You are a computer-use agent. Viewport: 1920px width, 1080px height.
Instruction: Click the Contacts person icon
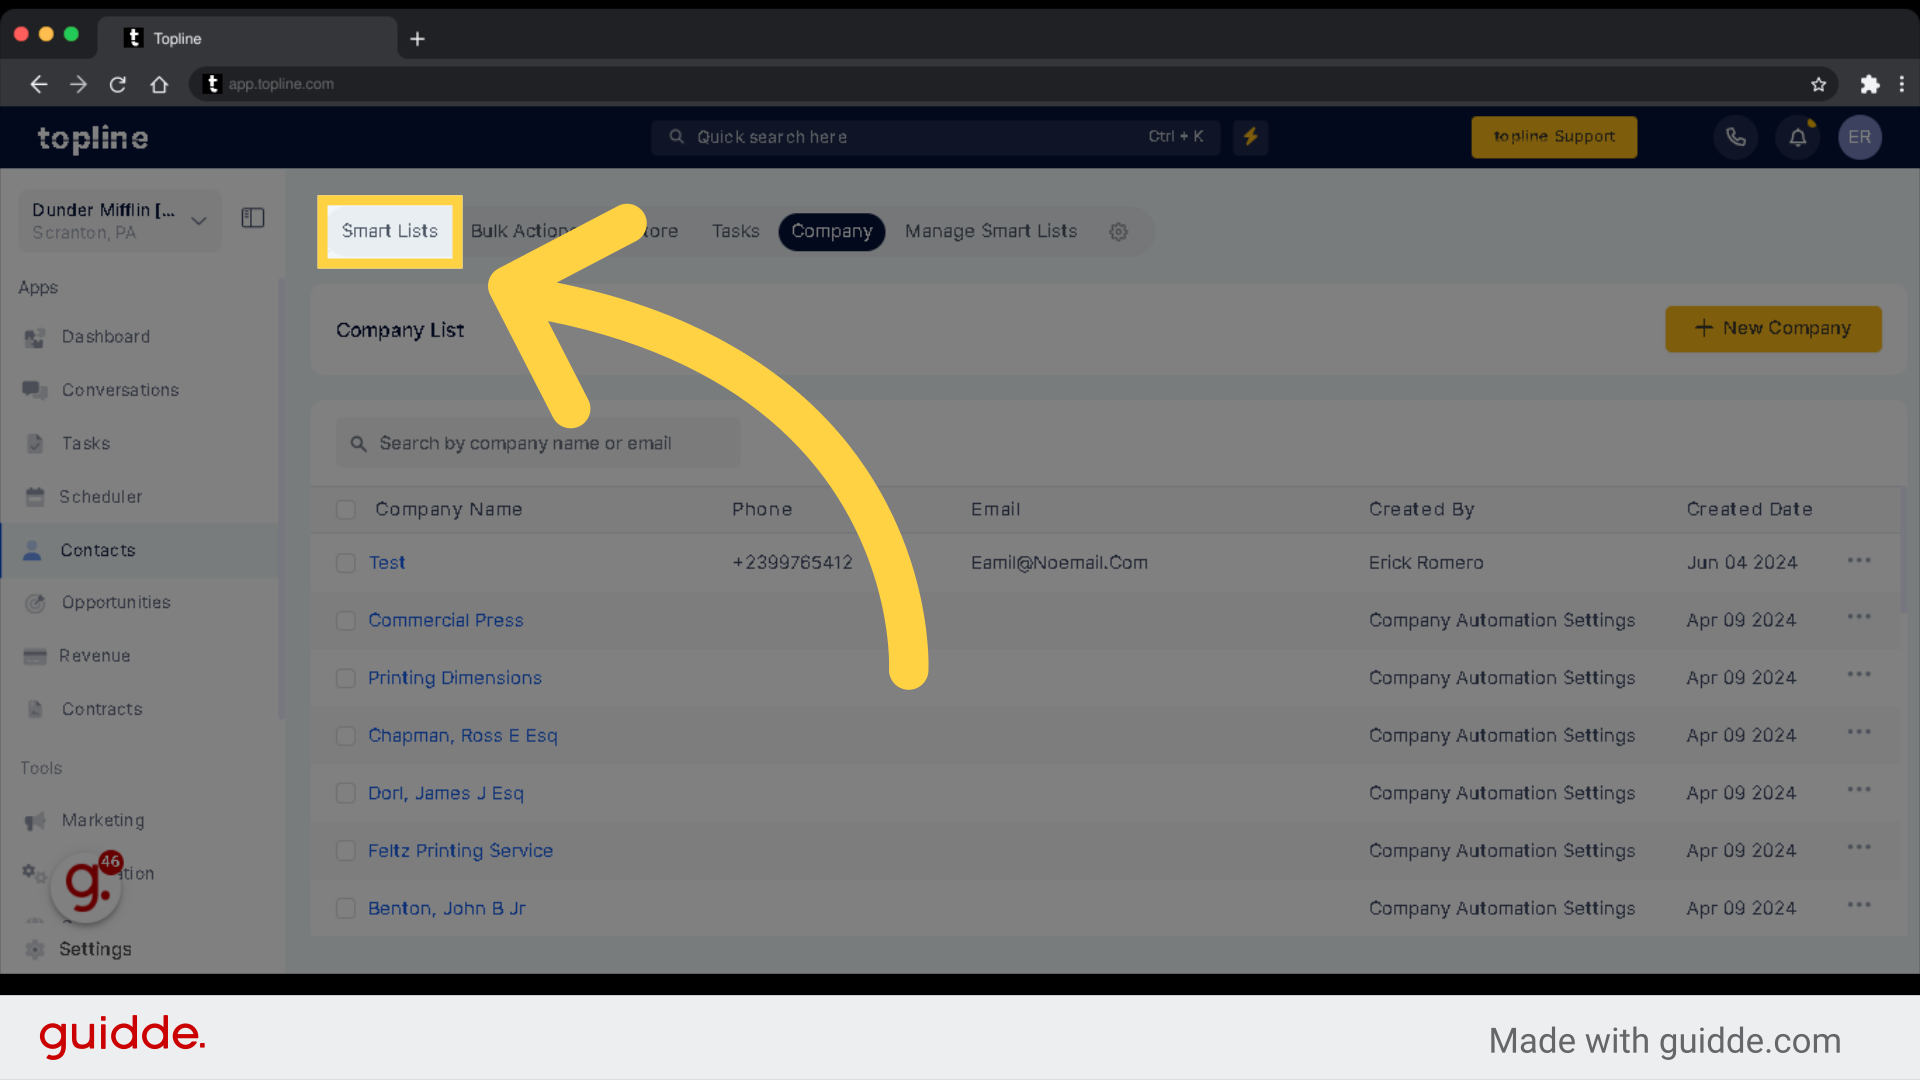point(32,550)
